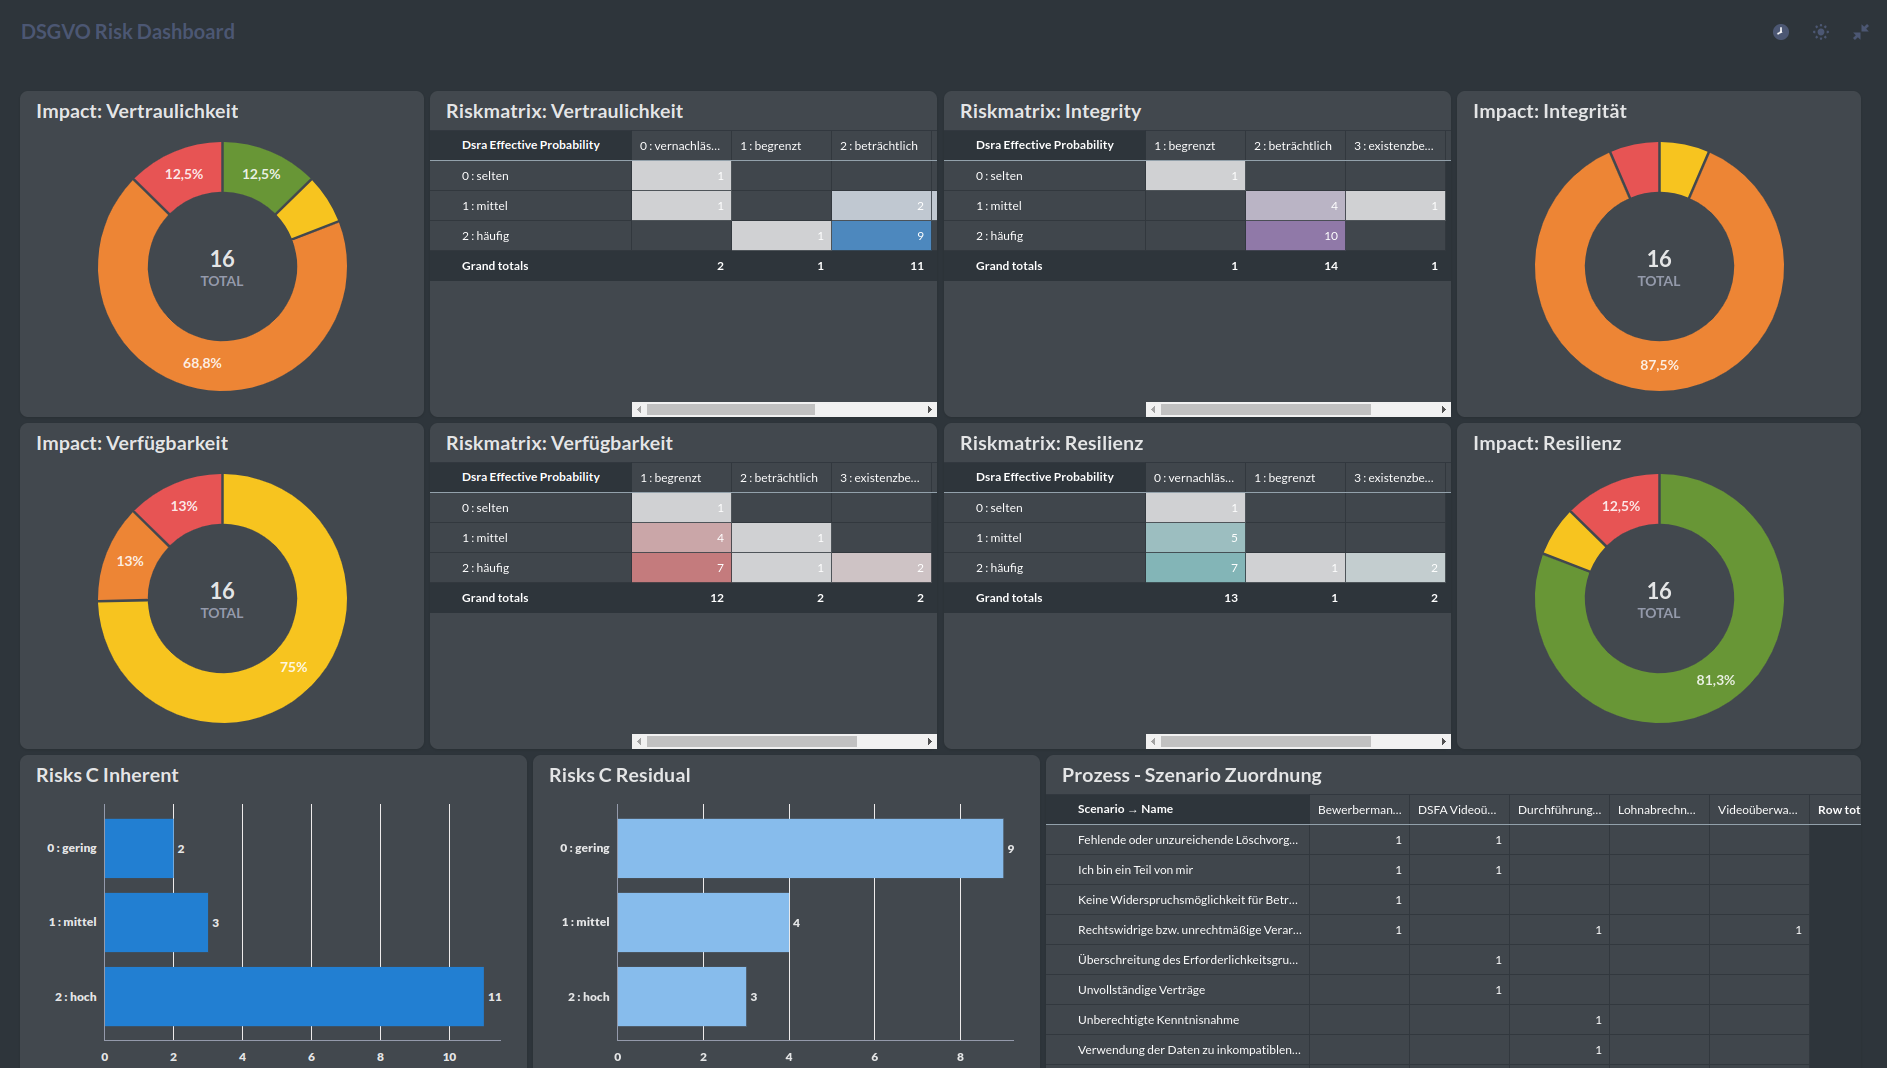Select the '0 : gering' bar in Risks C Residual
Screen dimensions: 1887x1068
(x=809, y=848)
